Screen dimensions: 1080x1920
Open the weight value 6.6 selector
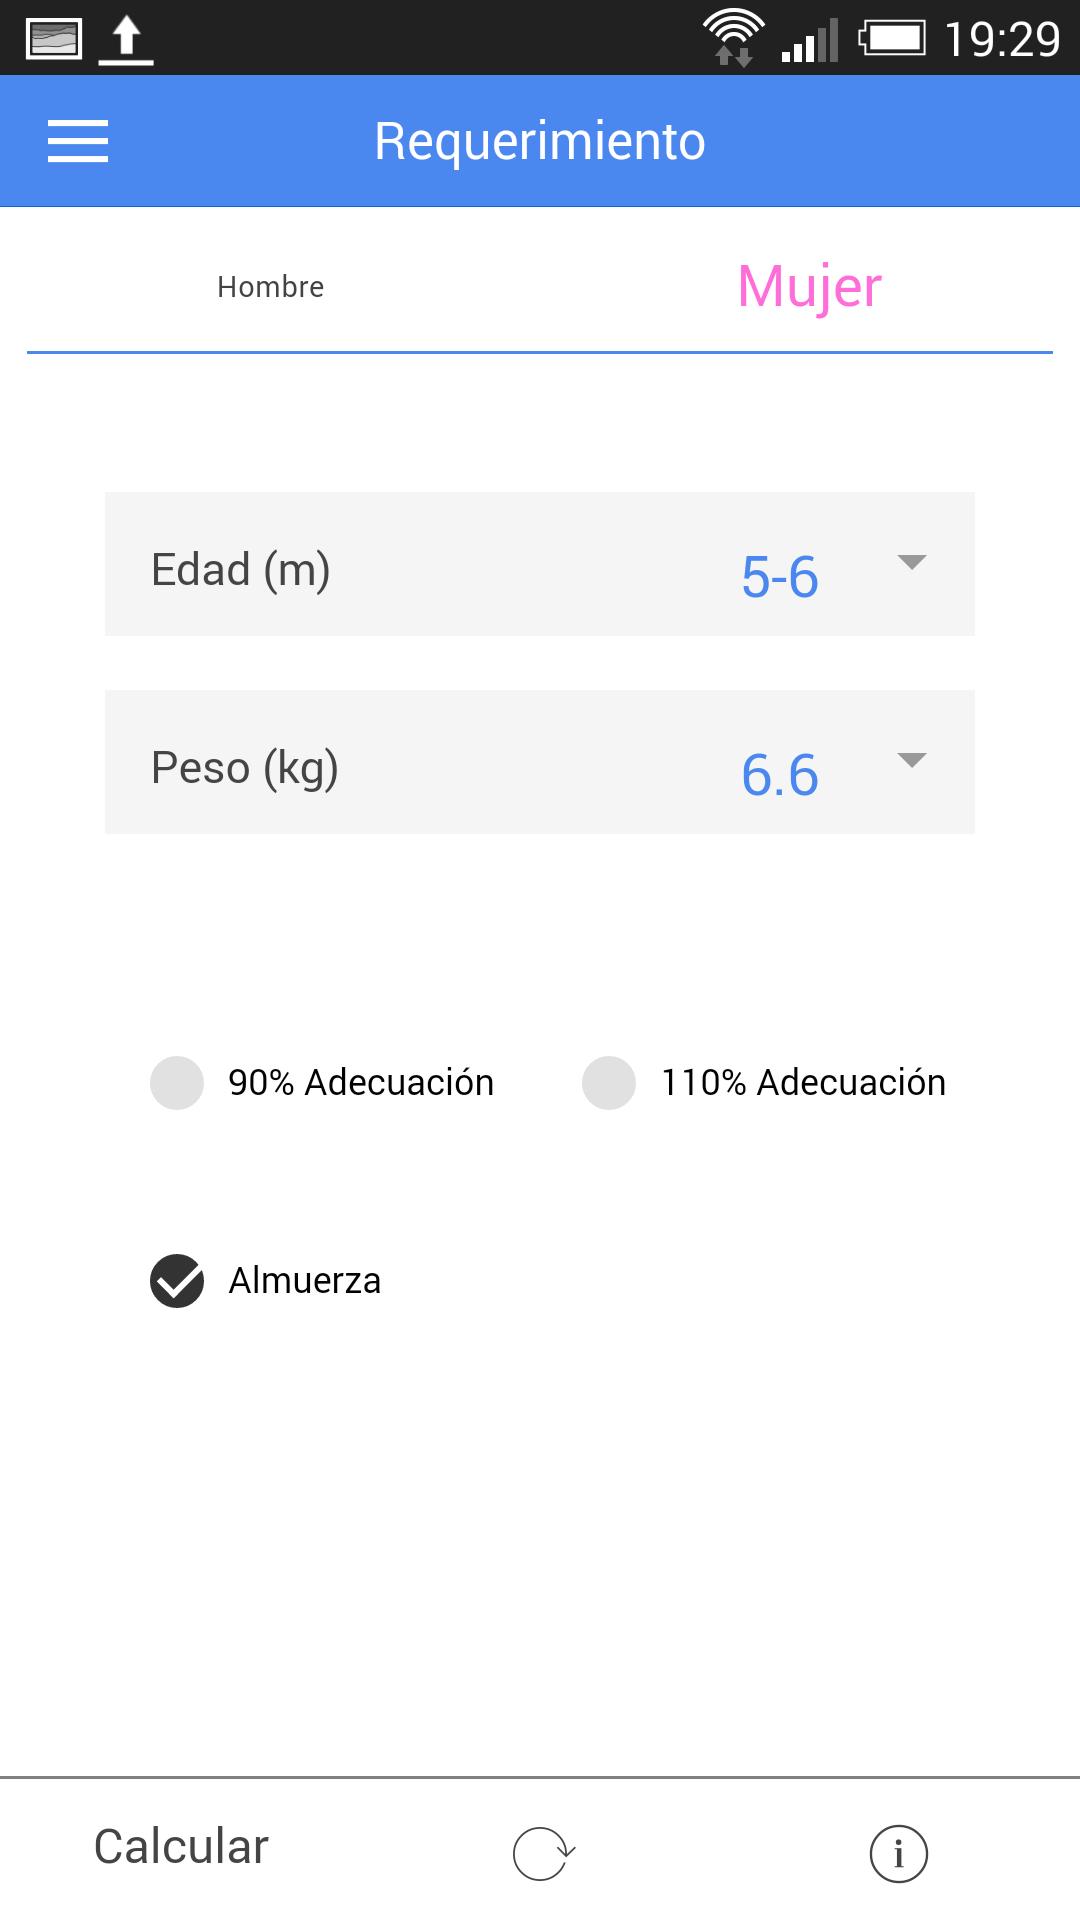780,775
